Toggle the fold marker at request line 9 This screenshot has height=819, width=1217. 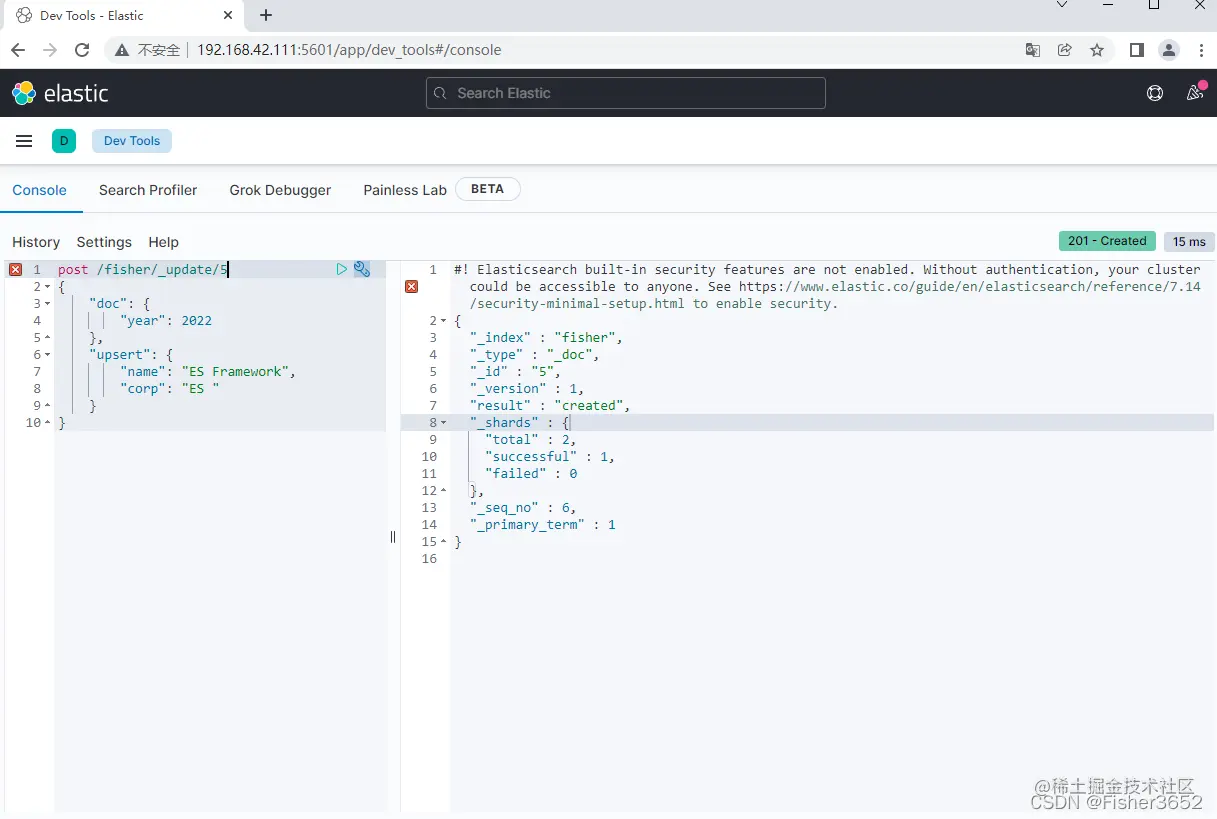click(47, 406)
